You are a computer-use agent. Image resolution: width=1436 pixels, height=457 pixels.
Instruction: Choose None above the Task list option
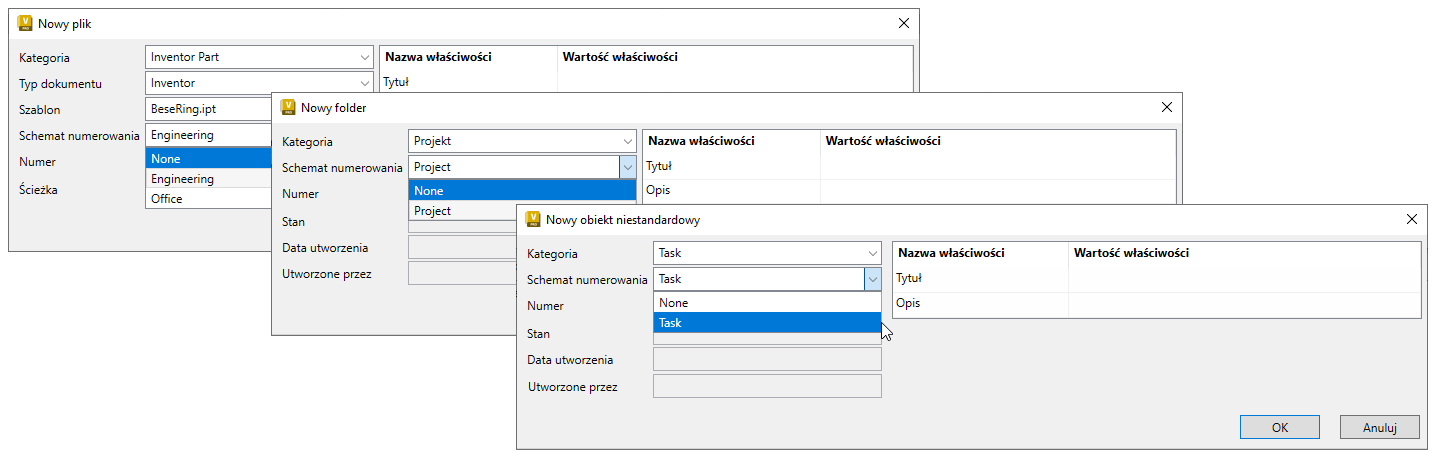pos(766,303)
